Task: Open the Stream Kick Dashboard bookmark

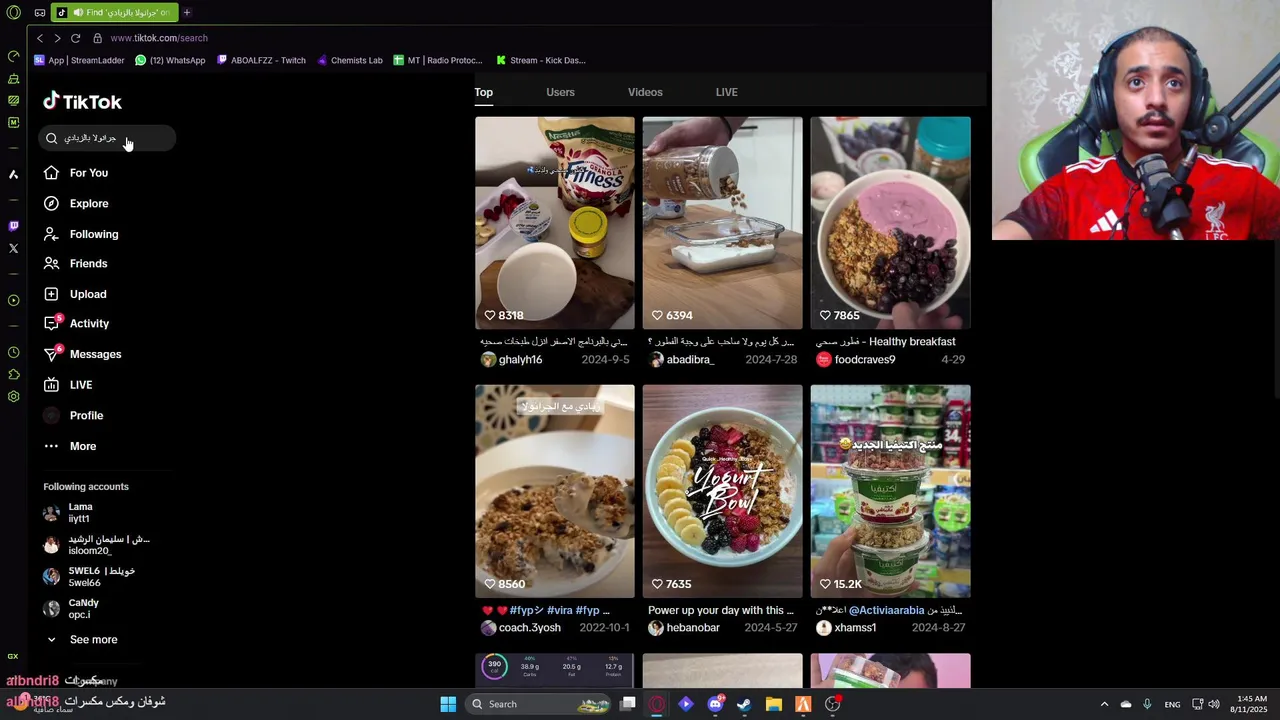Action: click(x=541, y=60)
